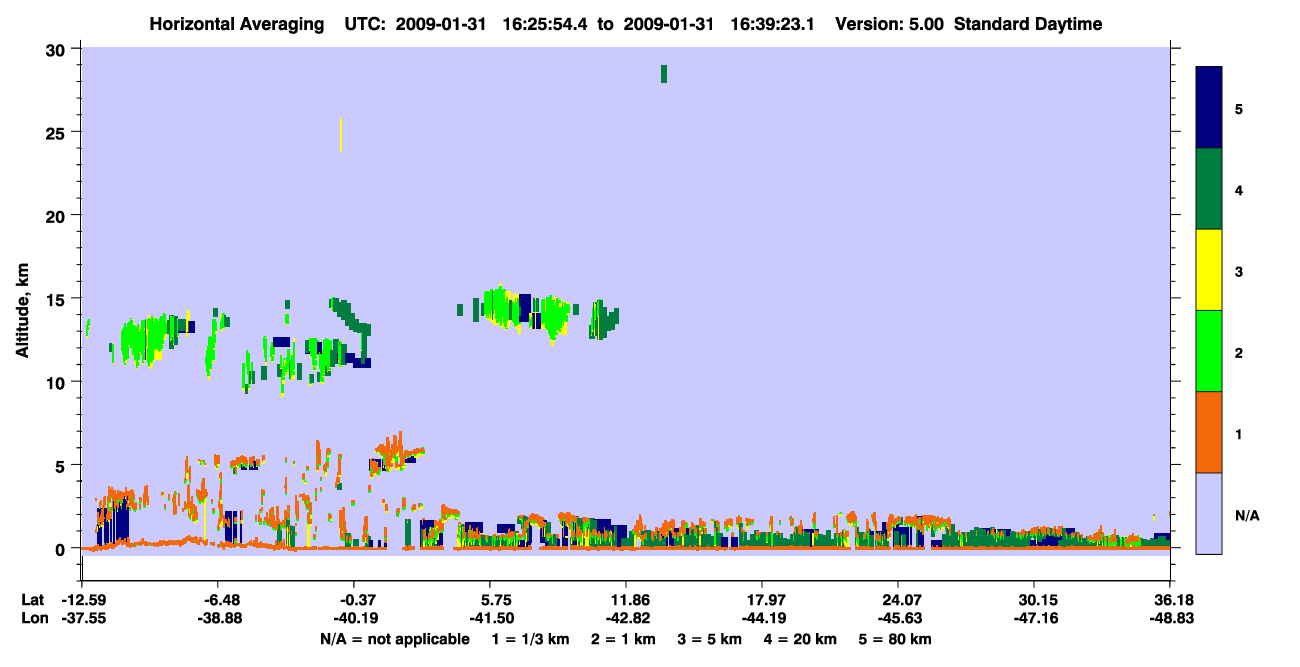The image size is (1300, 667).
Task: Click the 20 km altitude tick label
Action: 57,216
